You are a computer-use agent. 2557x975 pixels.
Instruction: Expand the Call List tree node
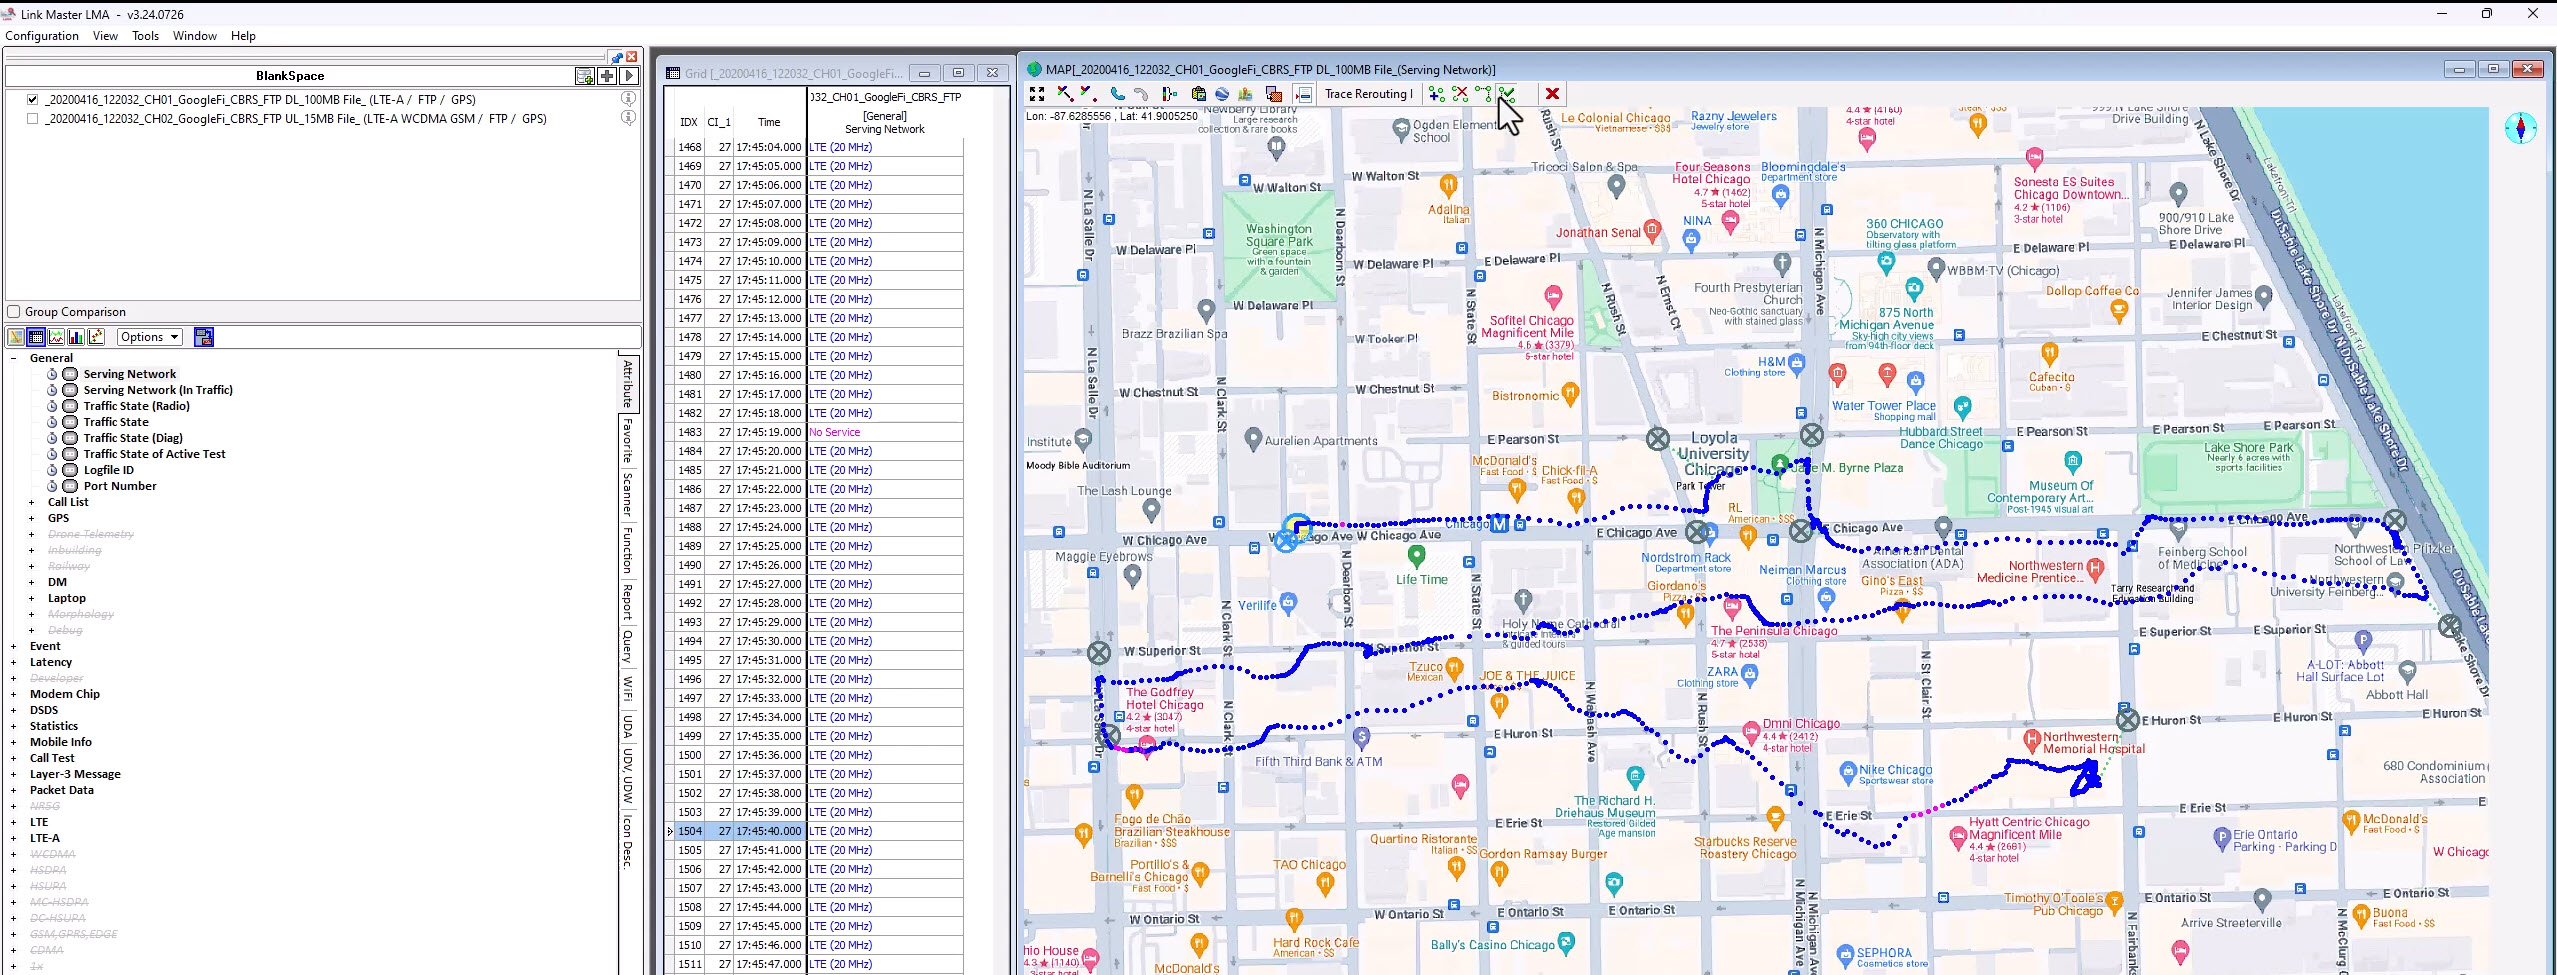32,502
